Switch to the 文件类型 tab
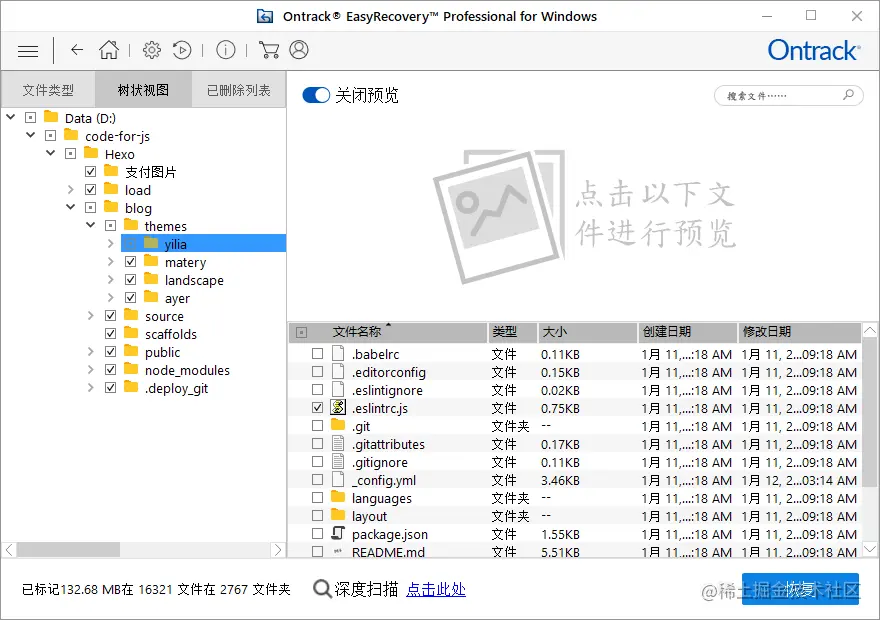The width and height of the screenshot is (880, 620). click(48, 90)
